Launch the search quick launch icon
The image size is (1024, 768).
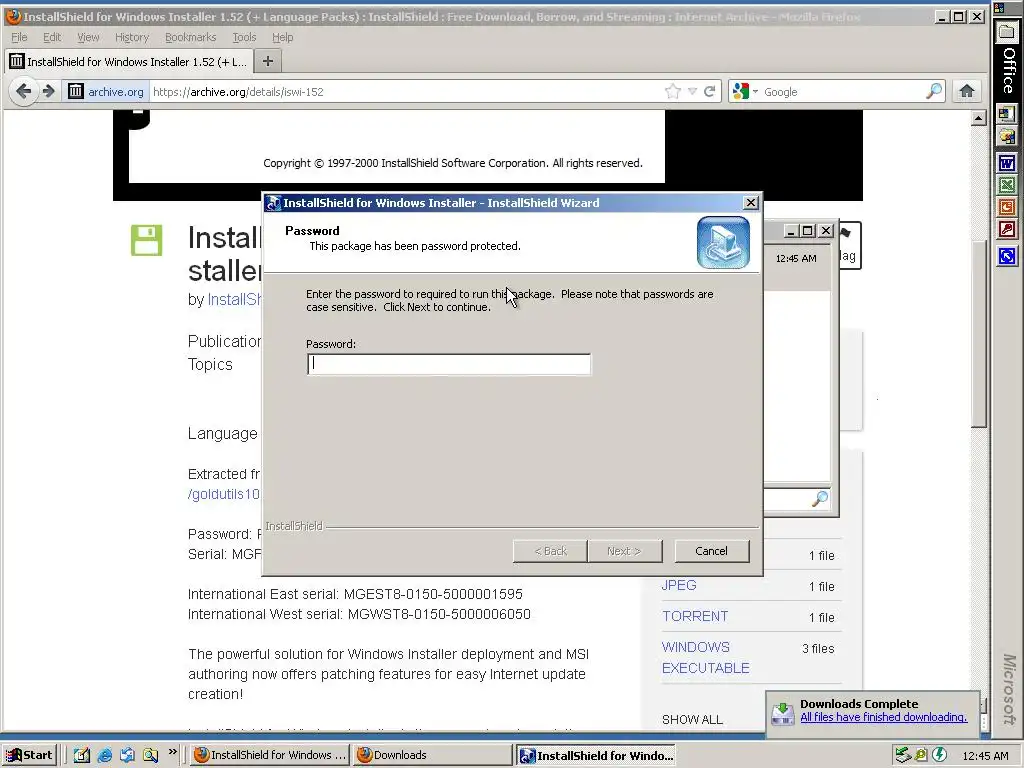[150, 755]
